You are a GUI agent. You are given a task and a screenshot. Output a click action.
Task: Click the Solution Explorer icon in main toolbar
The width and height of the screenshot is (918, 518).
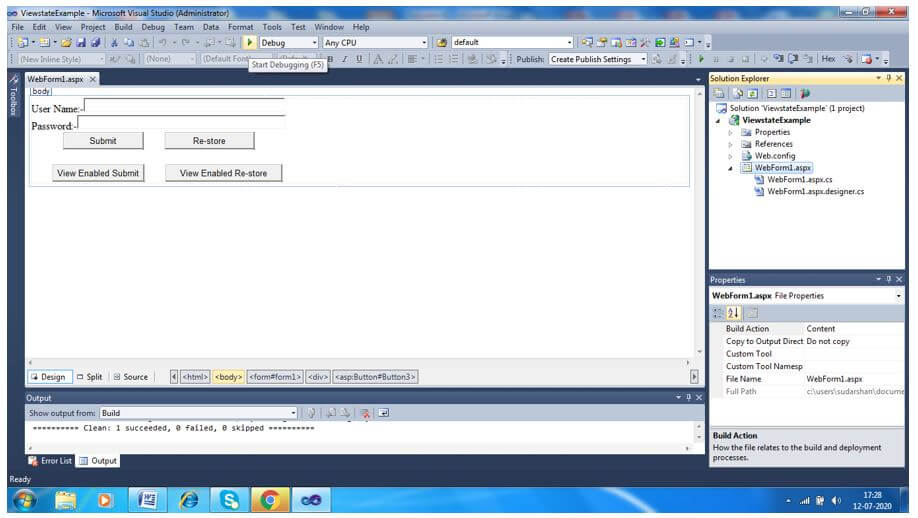point(587,42)
